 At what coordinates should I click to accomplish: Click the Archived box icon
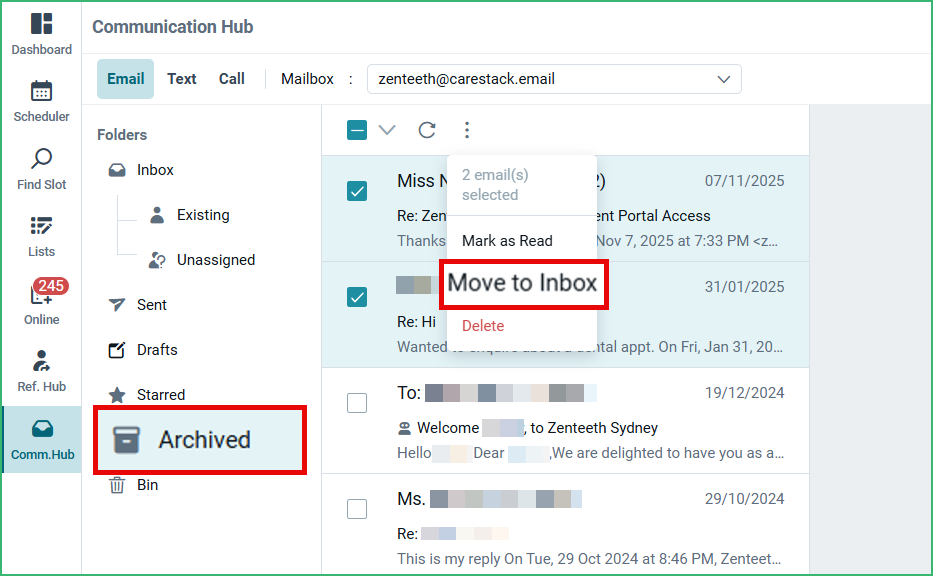(126, 440)
